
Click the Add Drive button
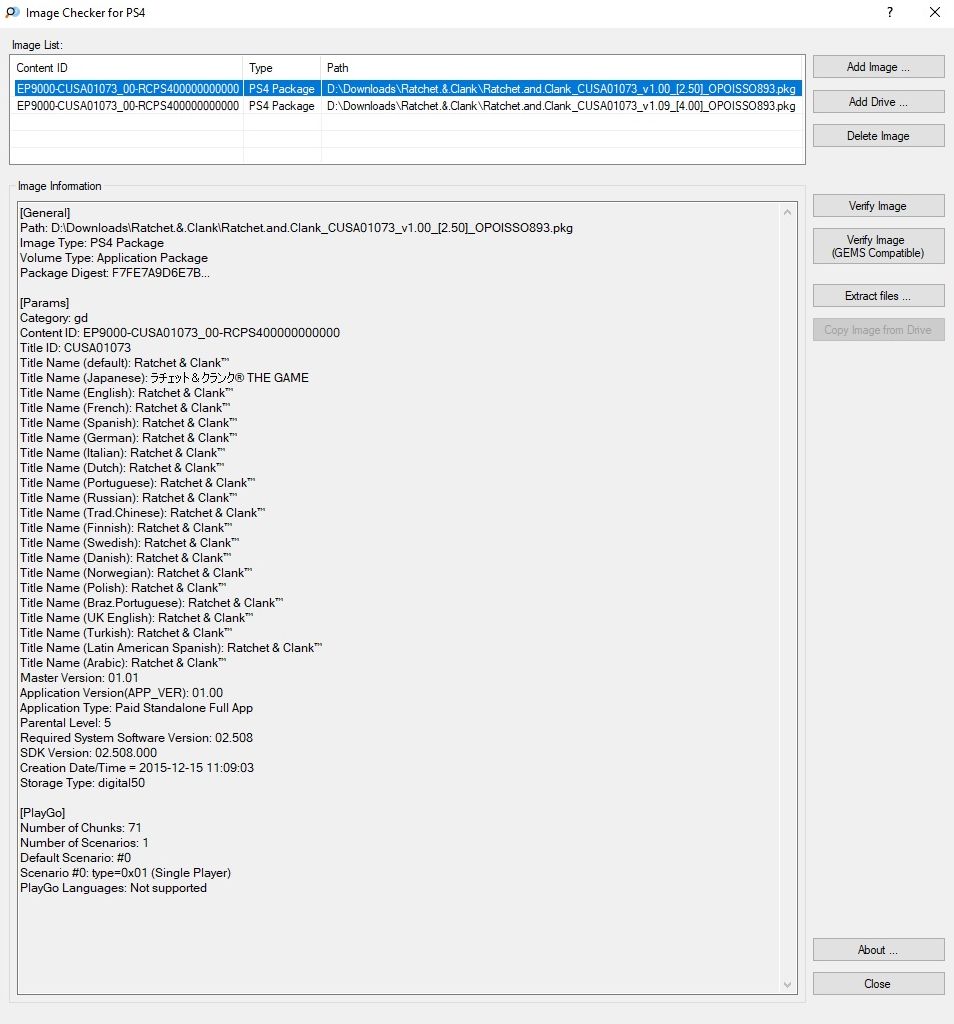coord(878,101)
